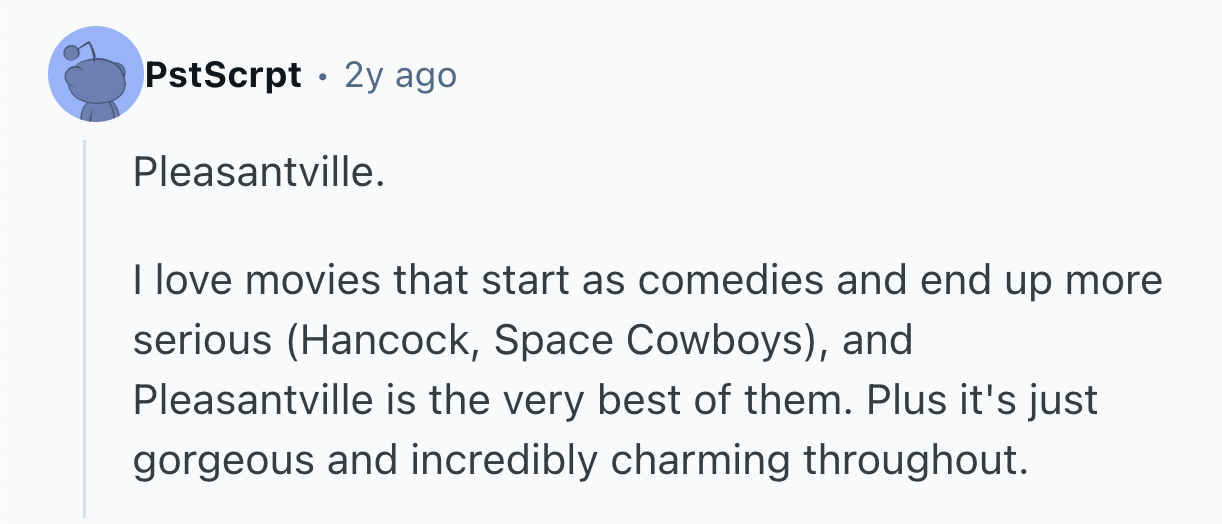Click PstScrpt's Snoo avatar icon
Screen dimensions: 1222x524
[96, 75]
